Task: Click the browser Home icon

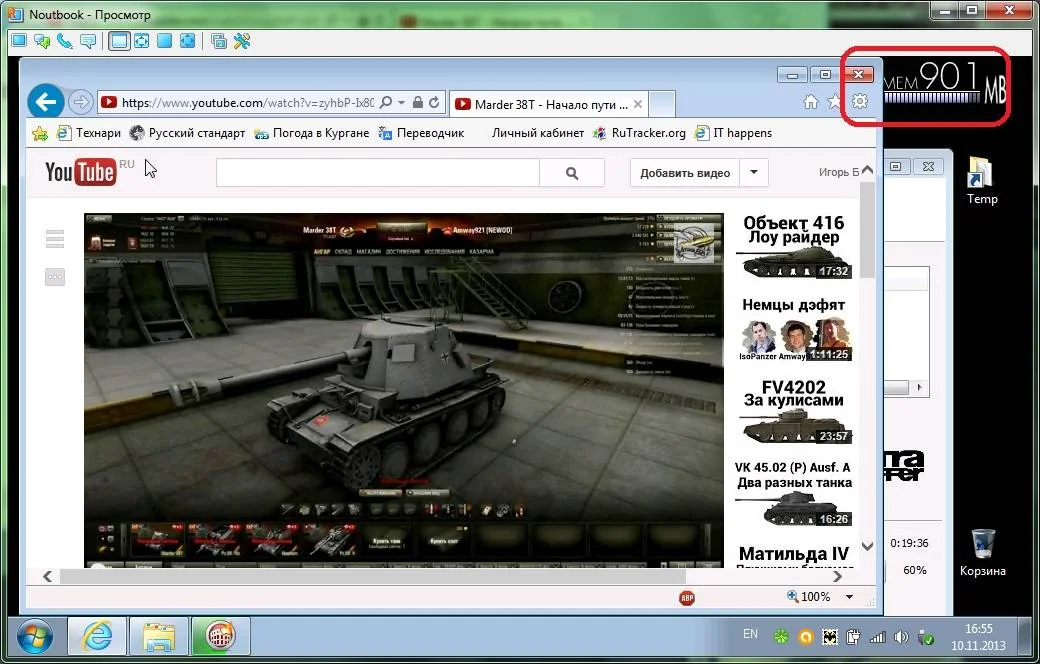Action: (811, 101)
